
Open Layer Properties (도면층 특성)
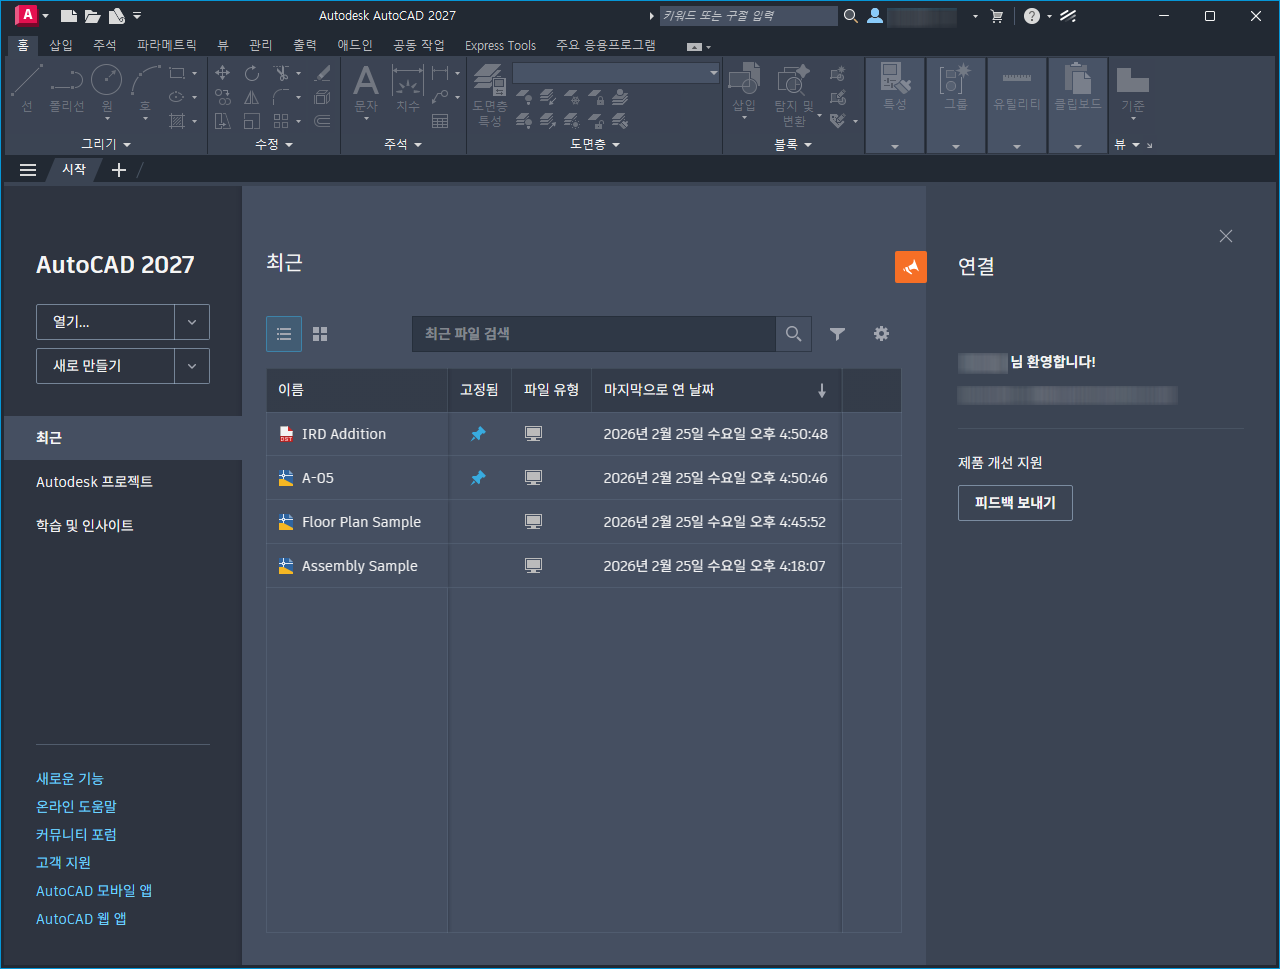pos(490,95)
